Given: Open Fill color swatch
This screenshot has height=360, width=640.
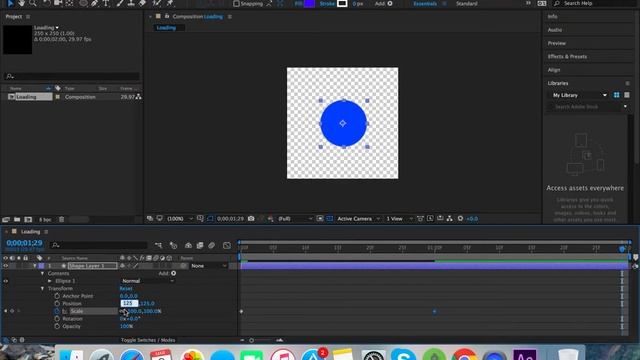Looking at the screenshot, I should pyautogui.click(x=310, y=4).
